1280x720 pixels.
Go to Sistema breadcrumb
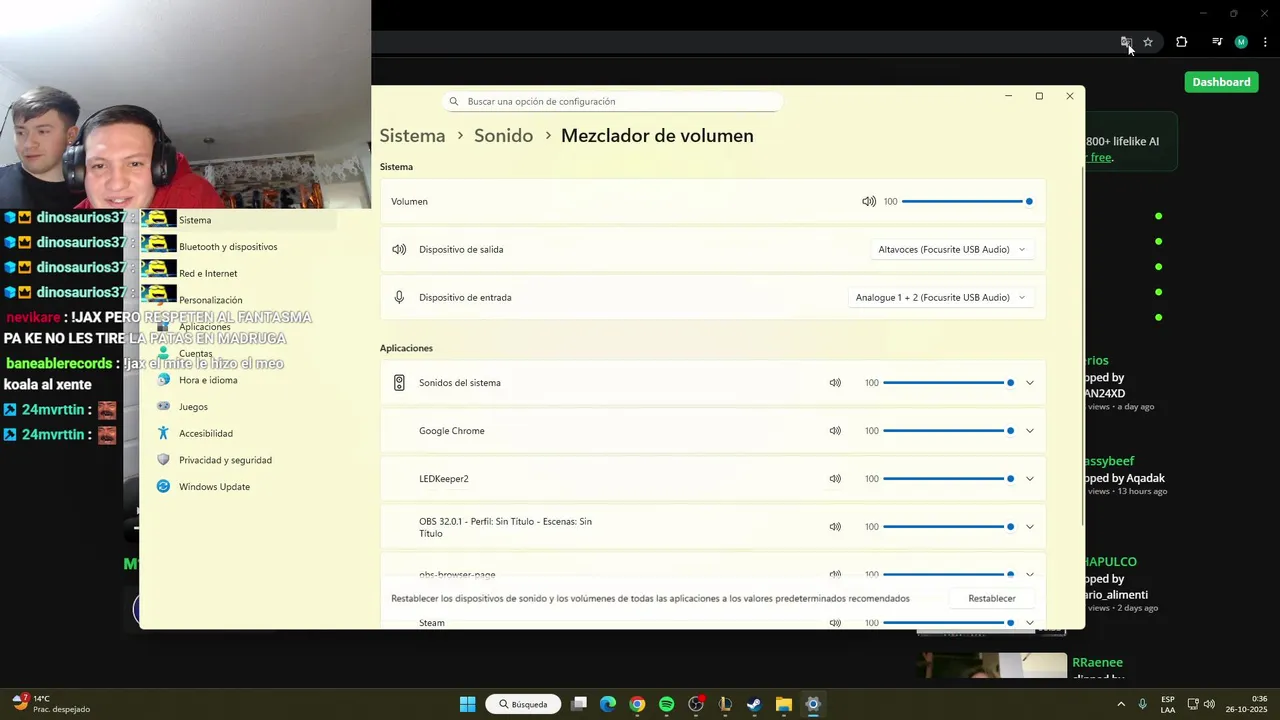coord(412,136)
